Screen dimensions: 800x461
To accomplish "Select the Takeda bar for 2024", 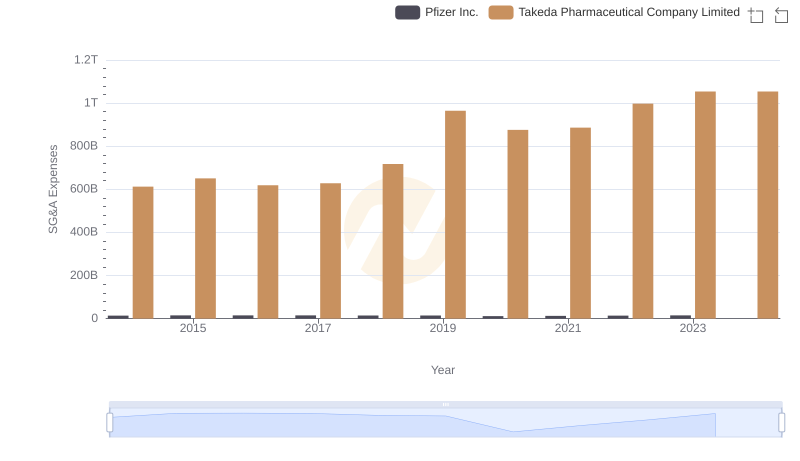I will 767,205.
